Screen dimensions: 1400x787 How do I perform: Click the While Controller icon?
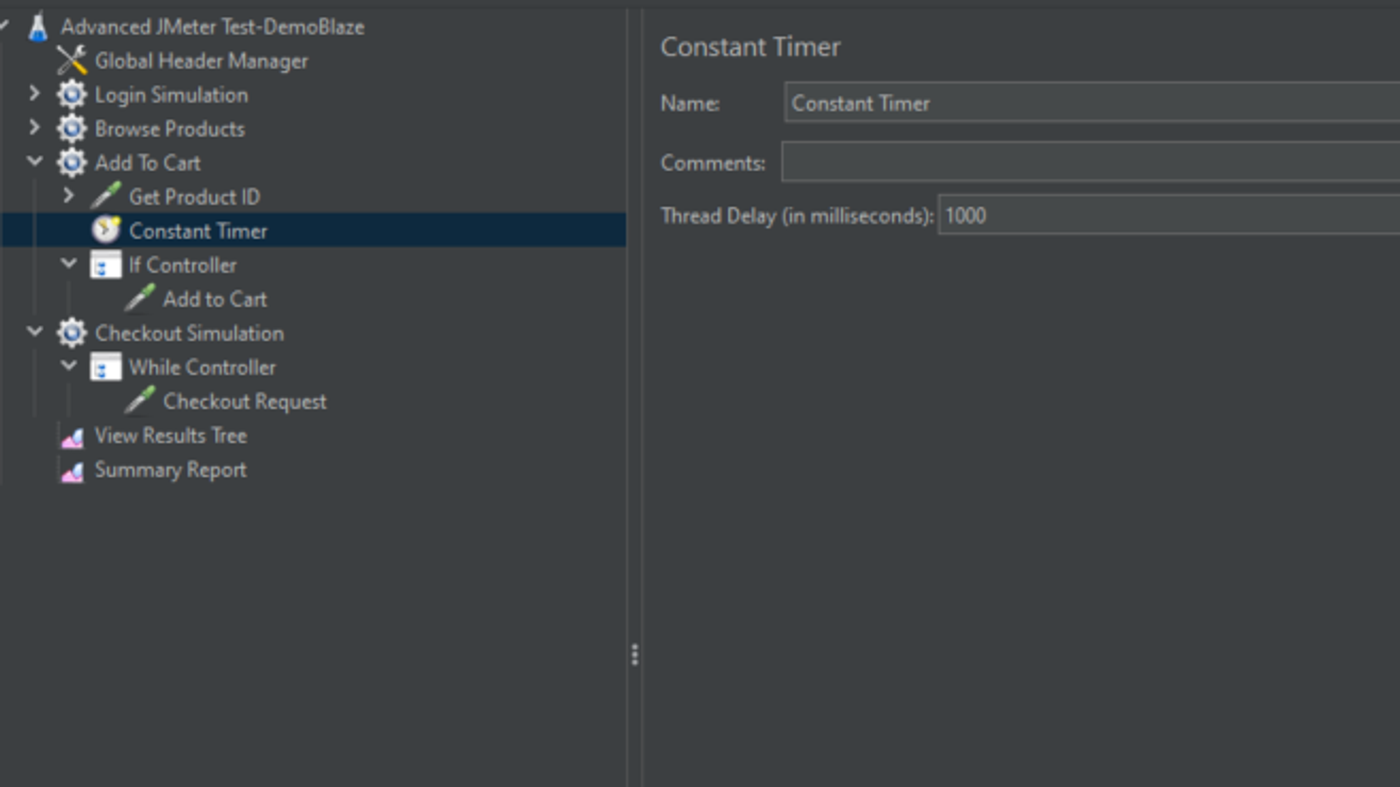coord(106,367)
